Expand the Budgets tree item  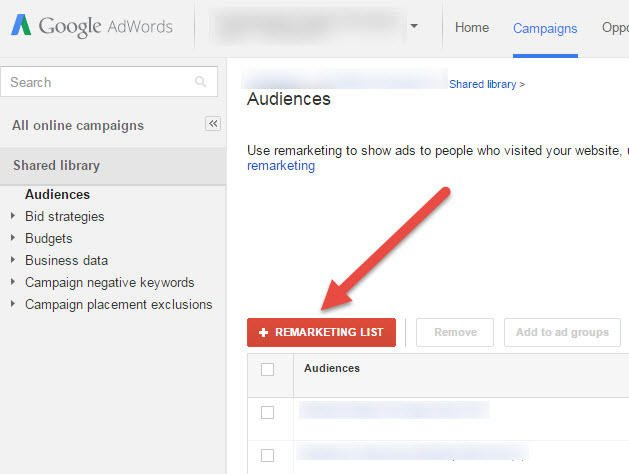13,238
